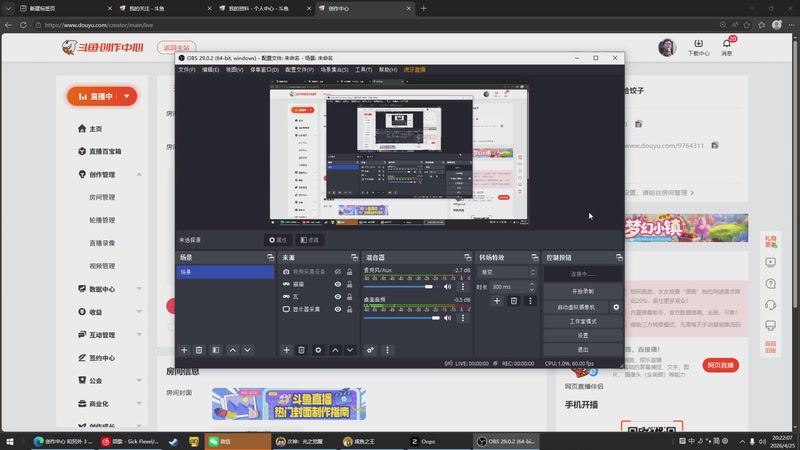
Task: Open the notifications bell on Douyu page
Action: pyautogui.click(x=727, y=44)
